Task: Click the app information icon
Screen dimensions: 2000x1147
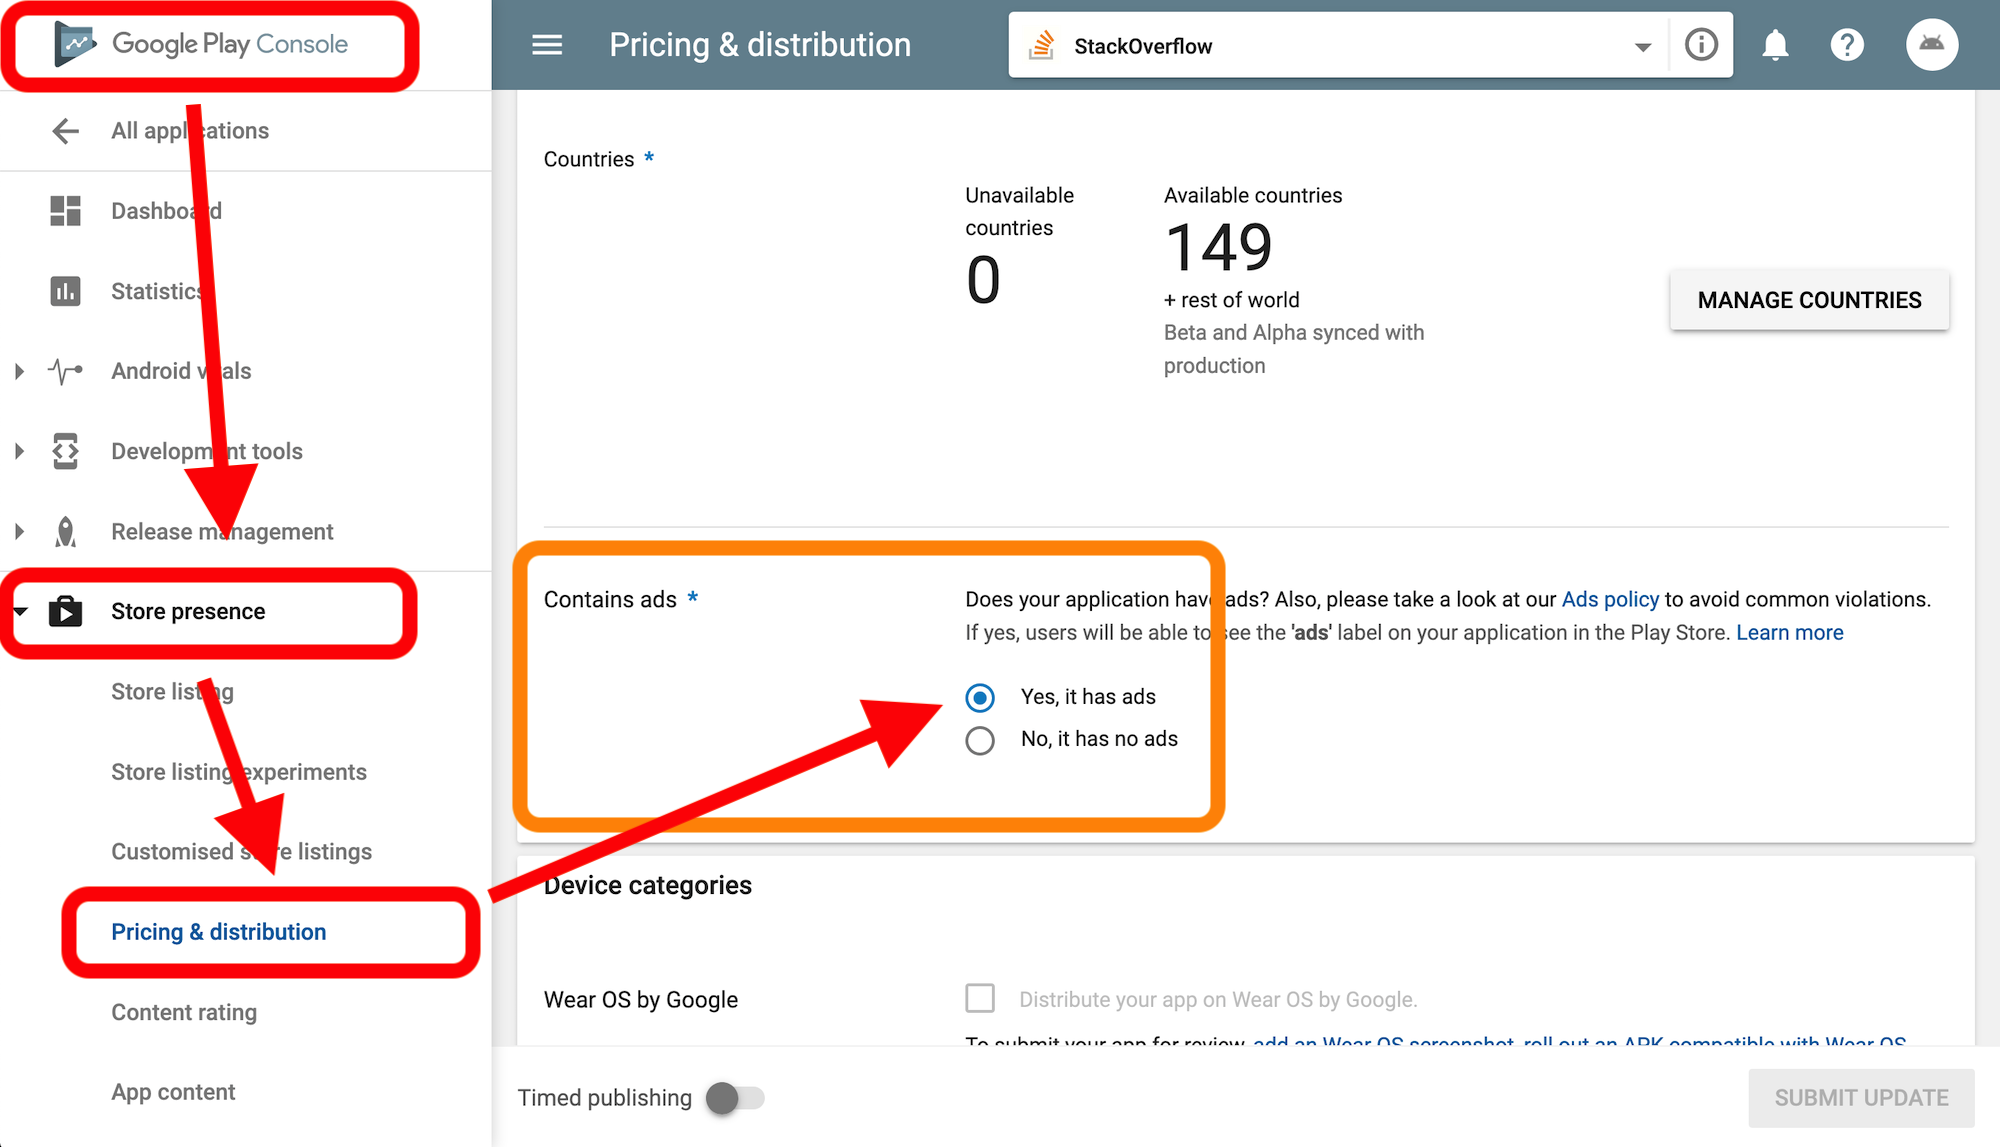Action: tap(1701, 45)
